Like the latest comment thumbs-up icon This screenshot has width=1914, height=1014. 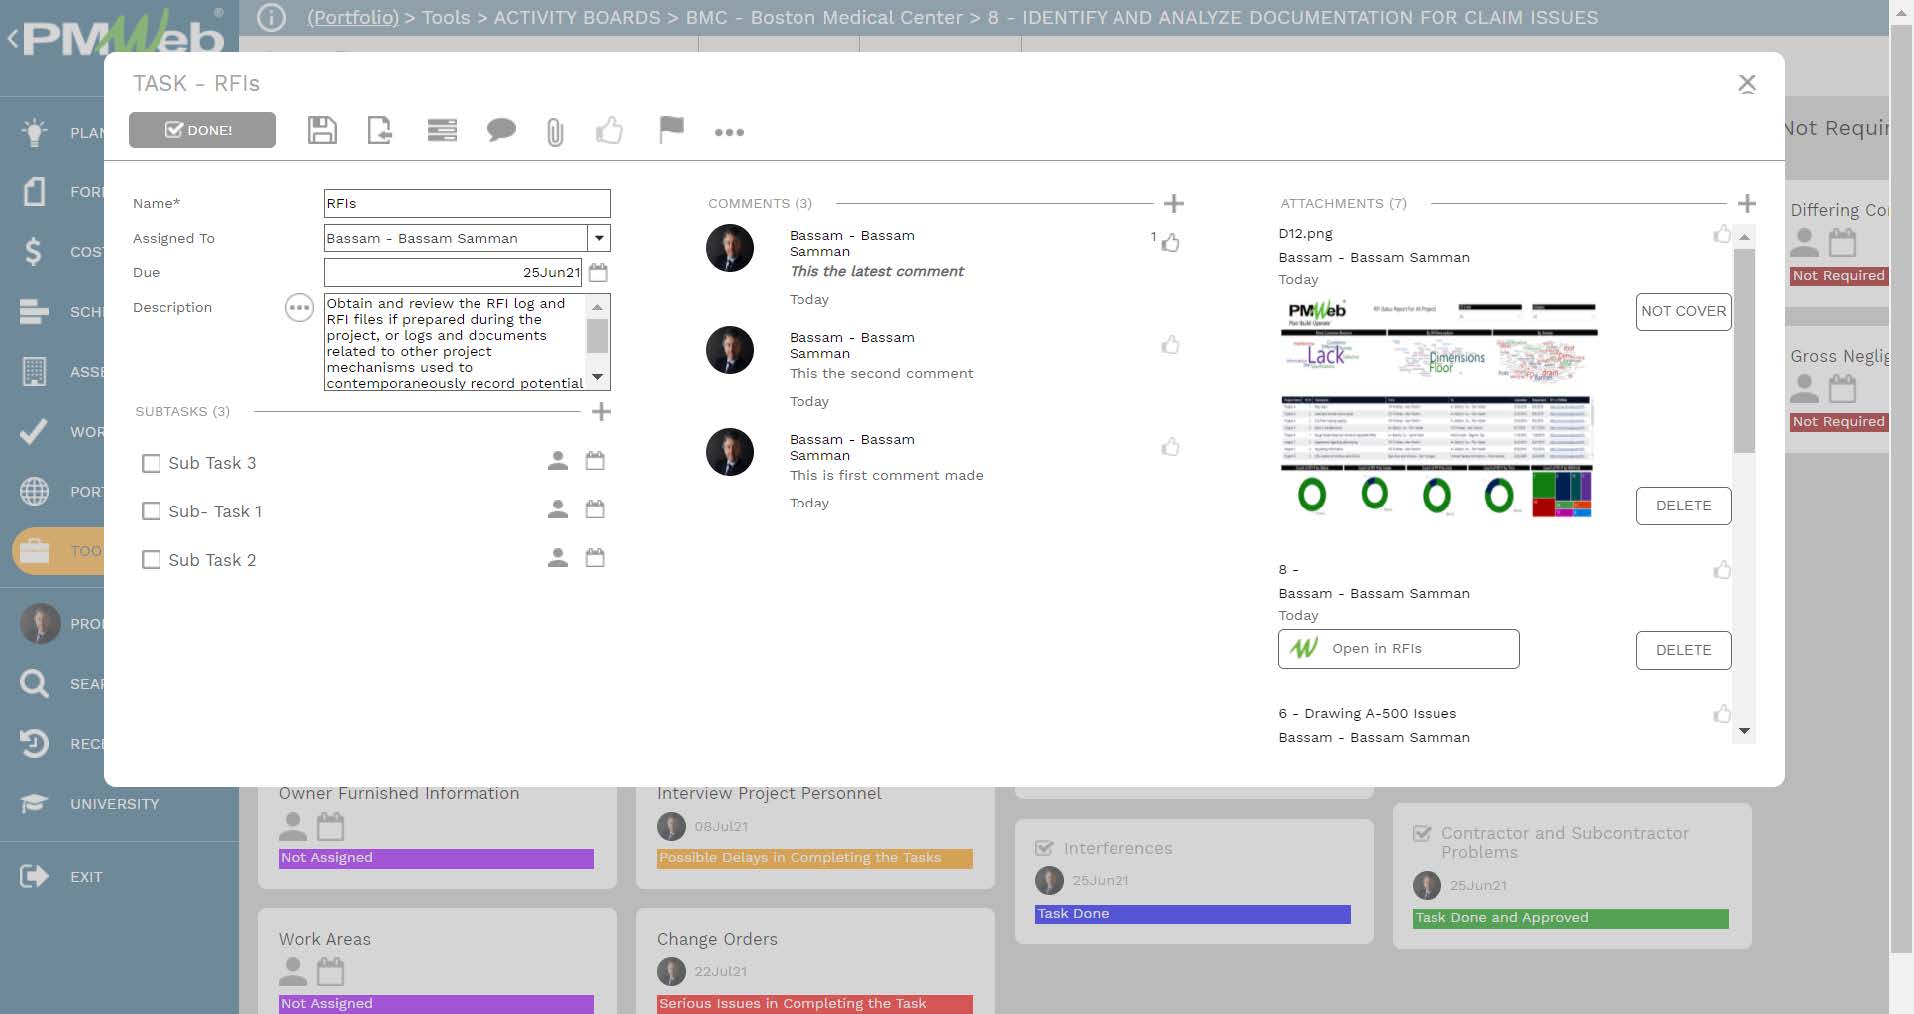pos(1170,243)
